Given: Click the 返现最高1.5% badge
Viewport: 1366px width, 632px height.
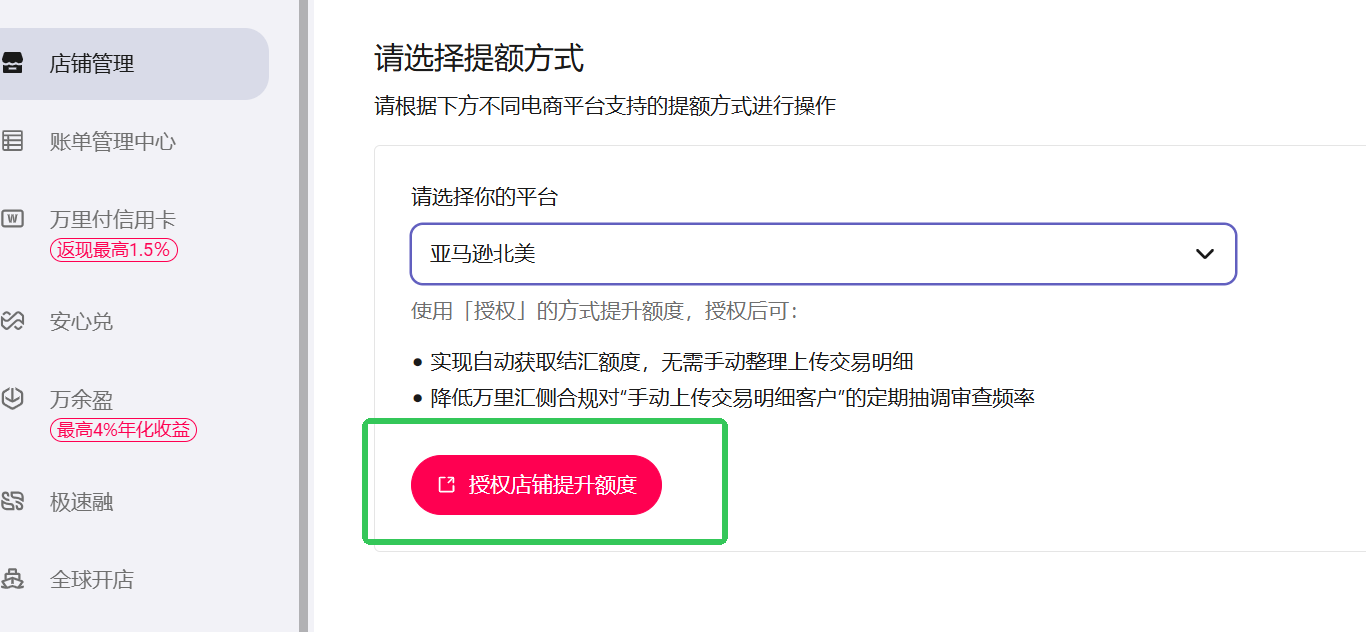Looking at the screenshot, I should [x=114, y=250].
